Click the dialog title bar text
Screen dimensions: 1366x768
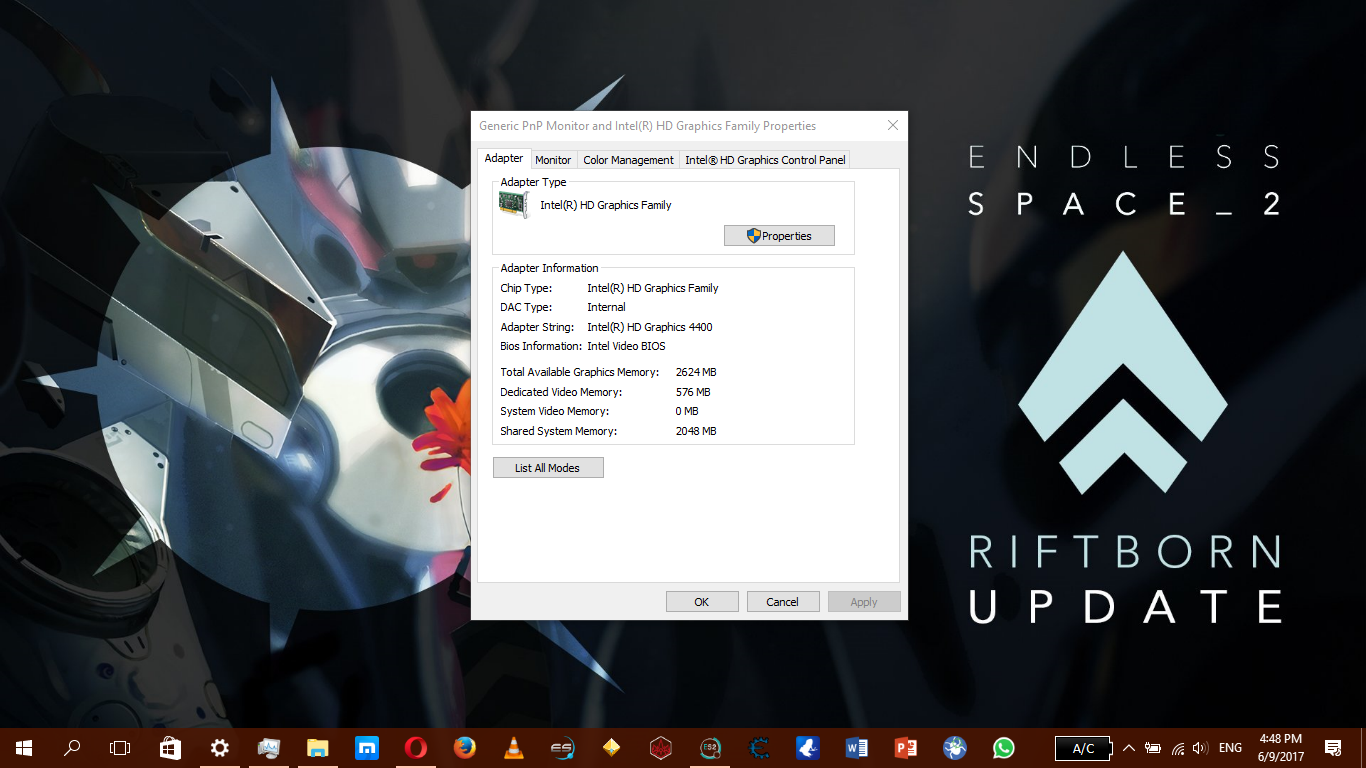click(x=648, y=126)
